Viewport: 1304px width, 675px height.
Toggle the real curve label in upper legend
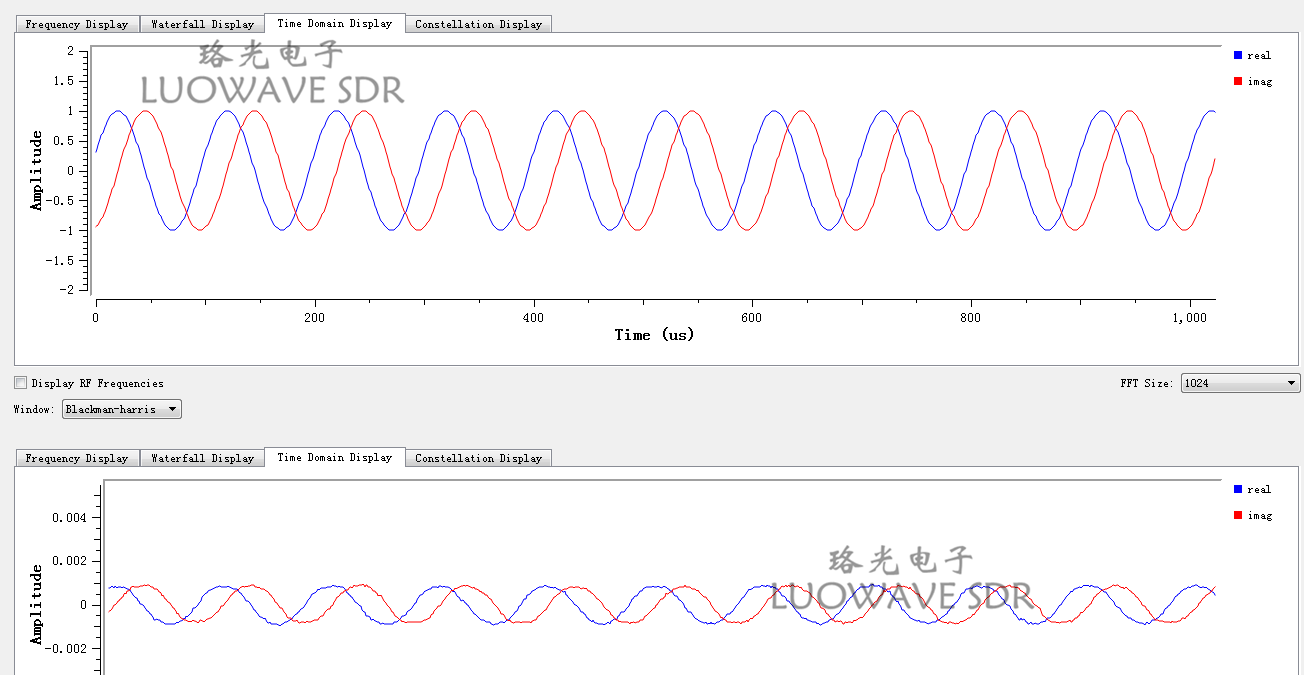tap(1259, 56)
